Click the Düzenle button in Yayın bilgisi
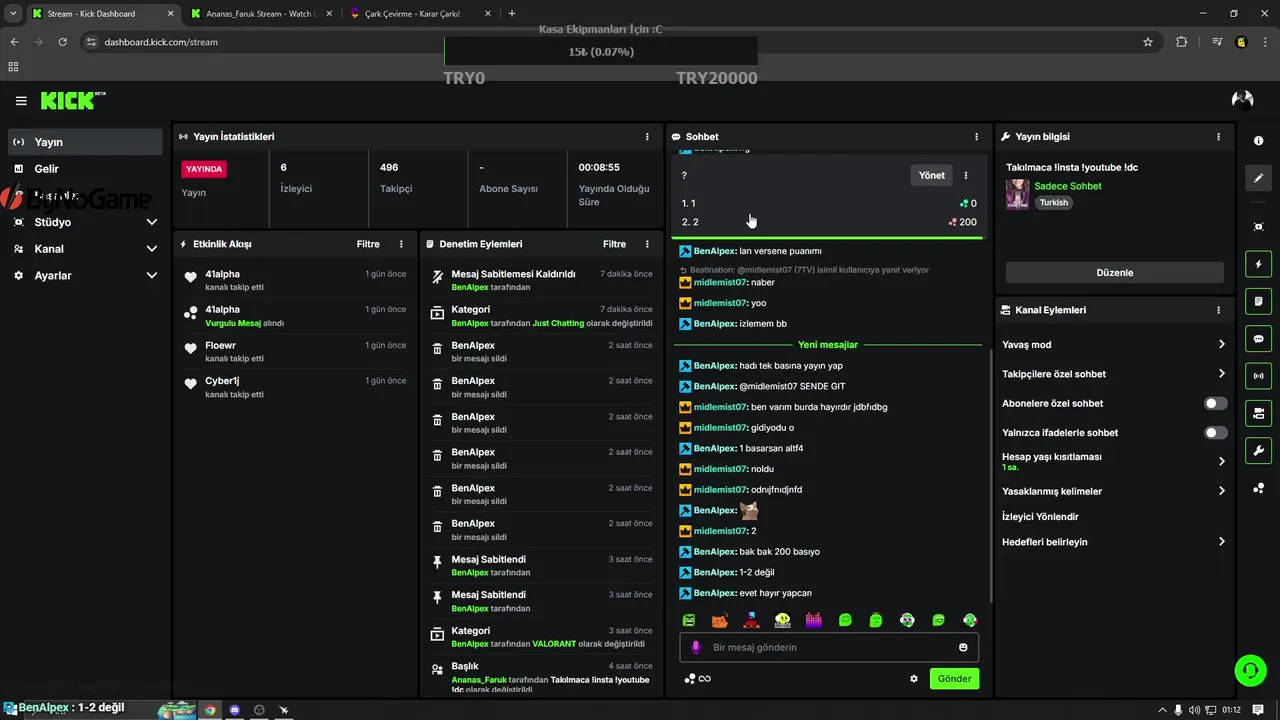1280x720 pixels. point(1114,272)
